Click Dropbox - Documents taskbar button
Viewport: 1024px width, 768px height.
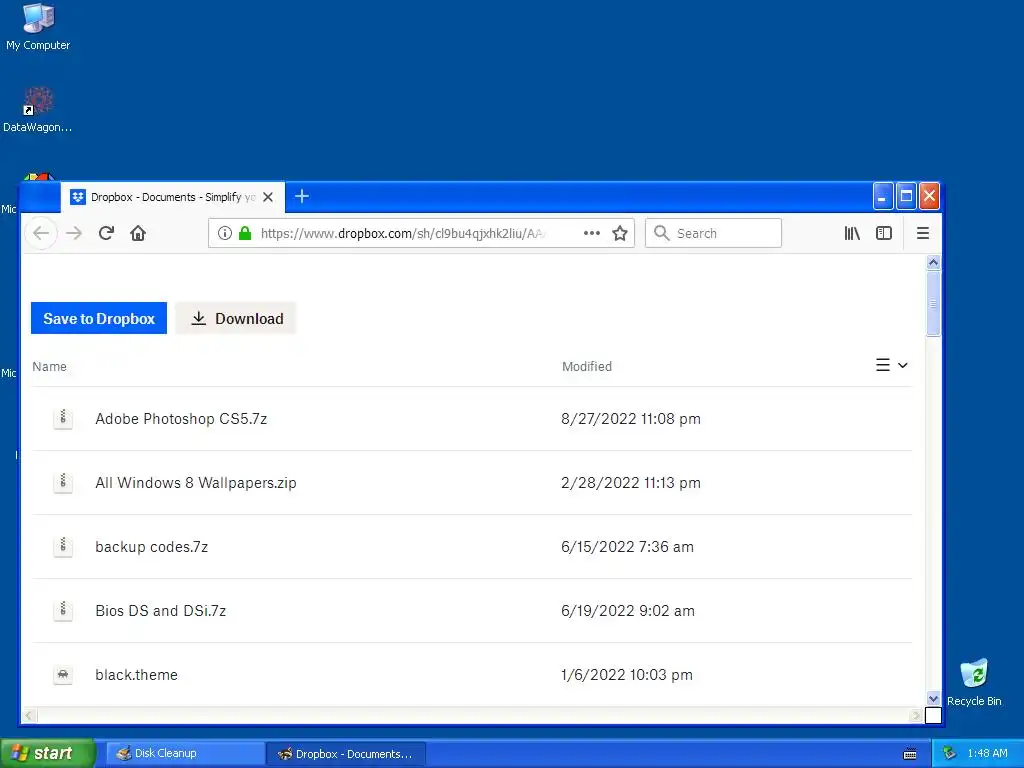(346, 753)
